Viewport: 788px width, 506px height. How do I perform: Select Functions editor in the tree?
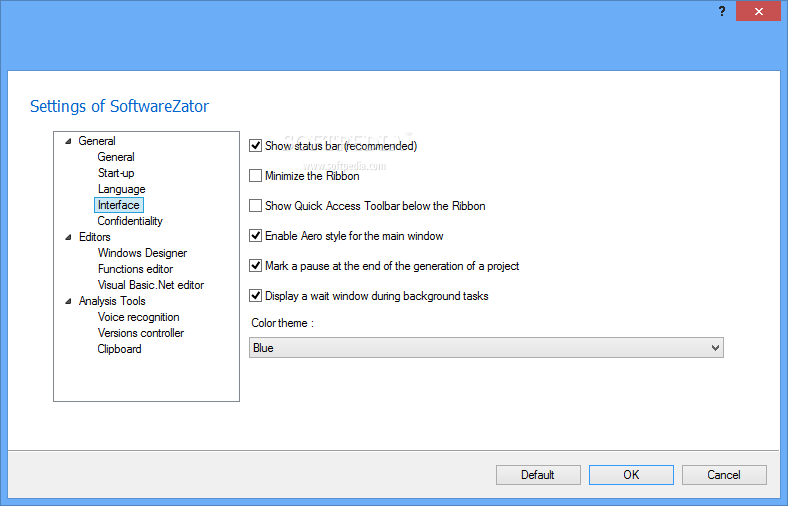click(135, 269)
